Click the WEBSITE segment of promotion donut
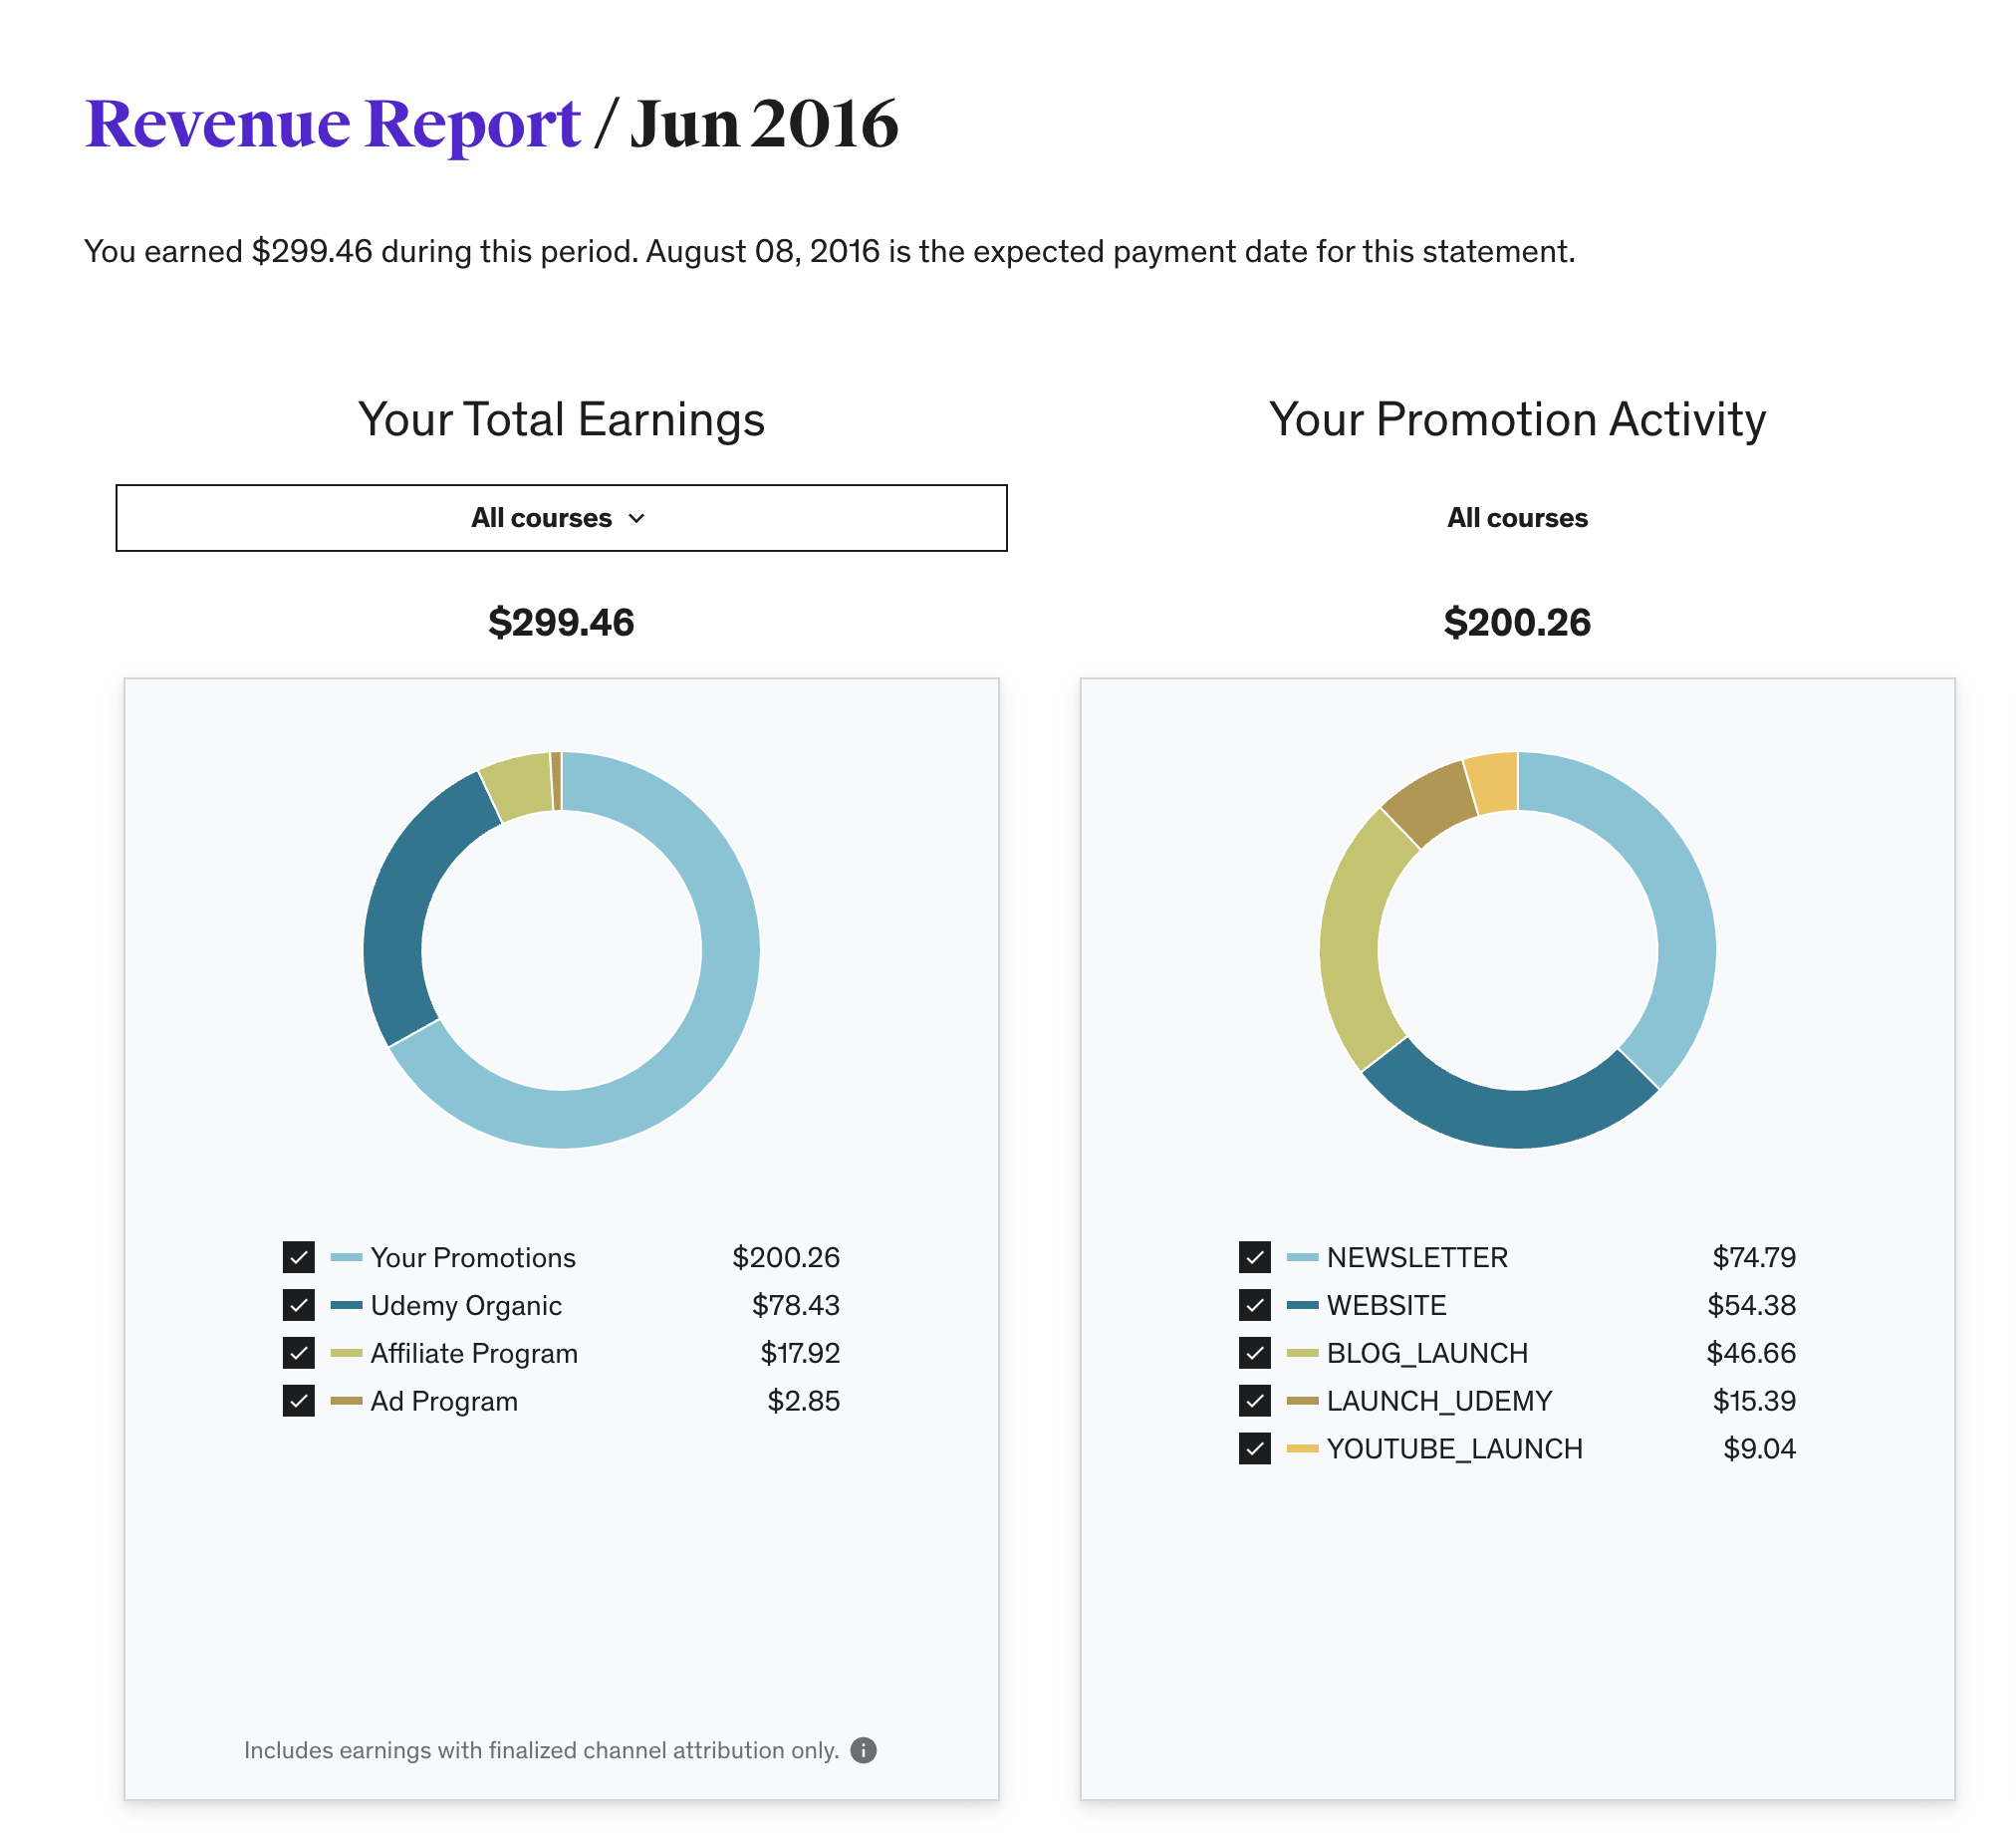Viewport: 2016px width, 1833px height. 1510,1117
